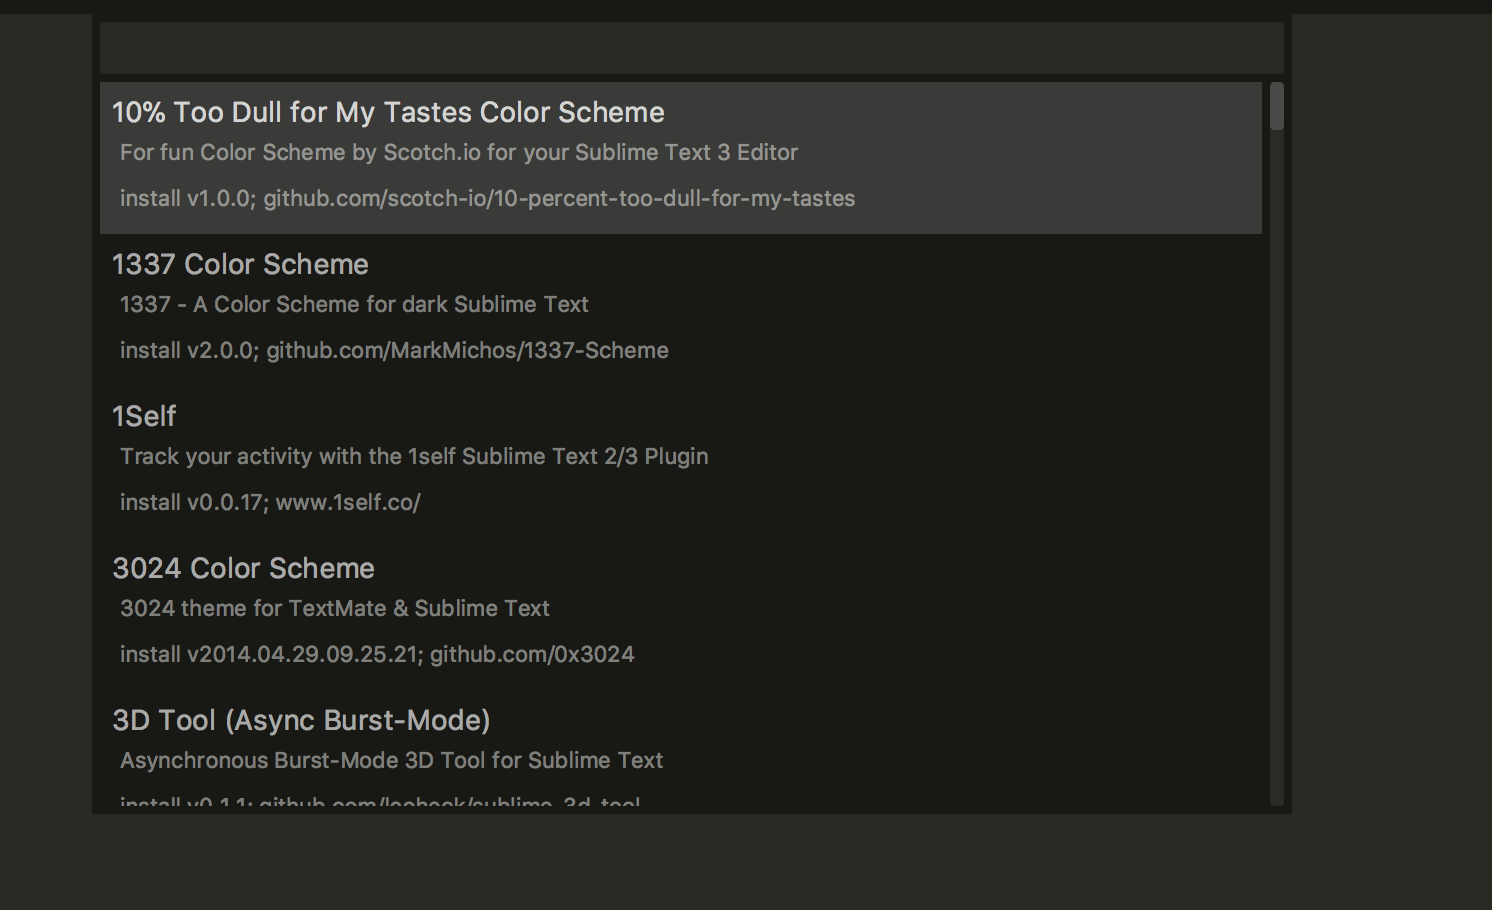Image resolution: width=1492 pixels, height=910 pixels.
Task: Select the 1Self package entry
Action: point(681,462)
